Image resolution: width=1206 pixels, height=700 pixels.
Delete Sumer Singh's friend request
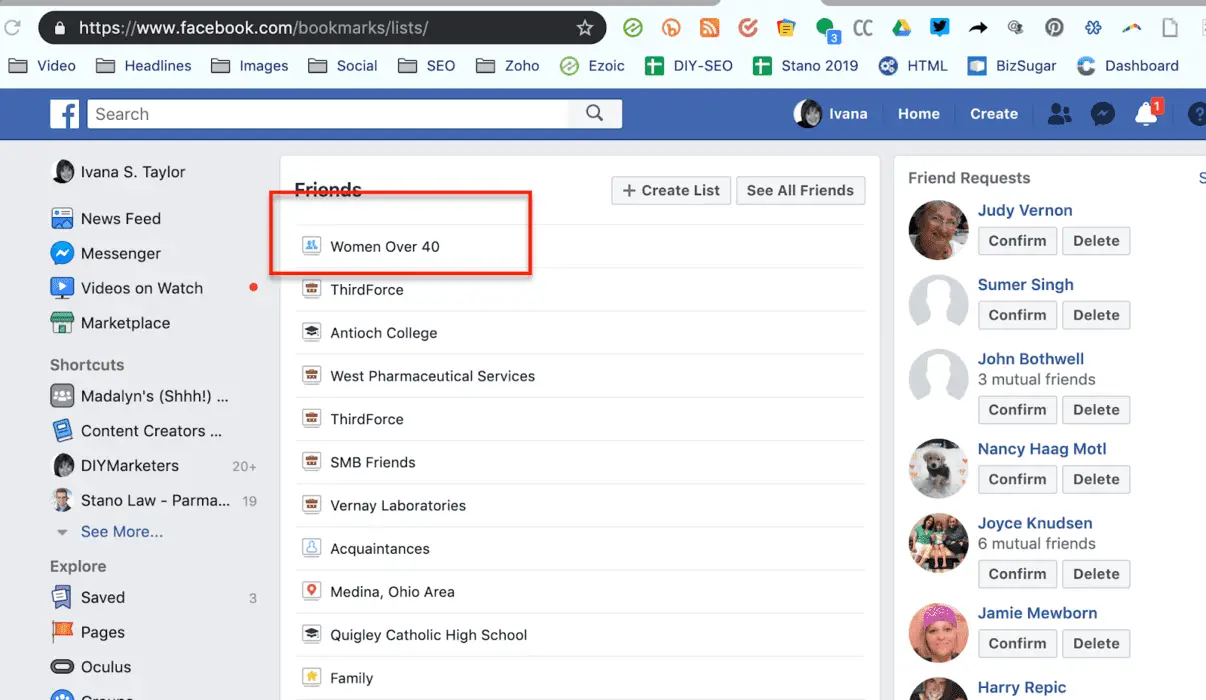[x=1096, y=315]
